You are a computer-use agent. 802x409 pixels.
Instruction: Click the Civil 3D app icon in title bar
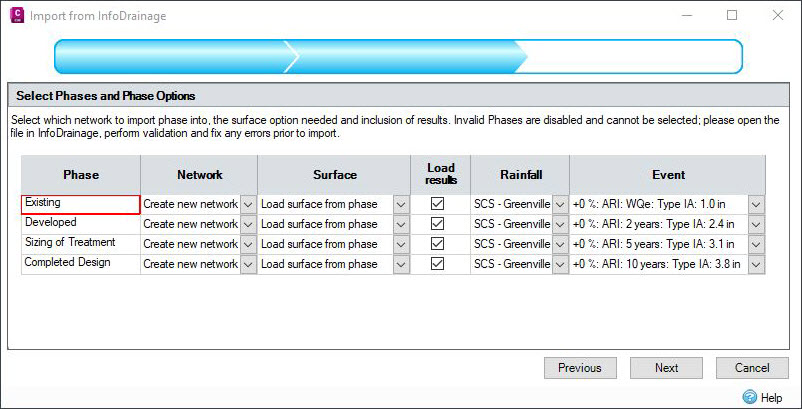(x=17, y=15)
